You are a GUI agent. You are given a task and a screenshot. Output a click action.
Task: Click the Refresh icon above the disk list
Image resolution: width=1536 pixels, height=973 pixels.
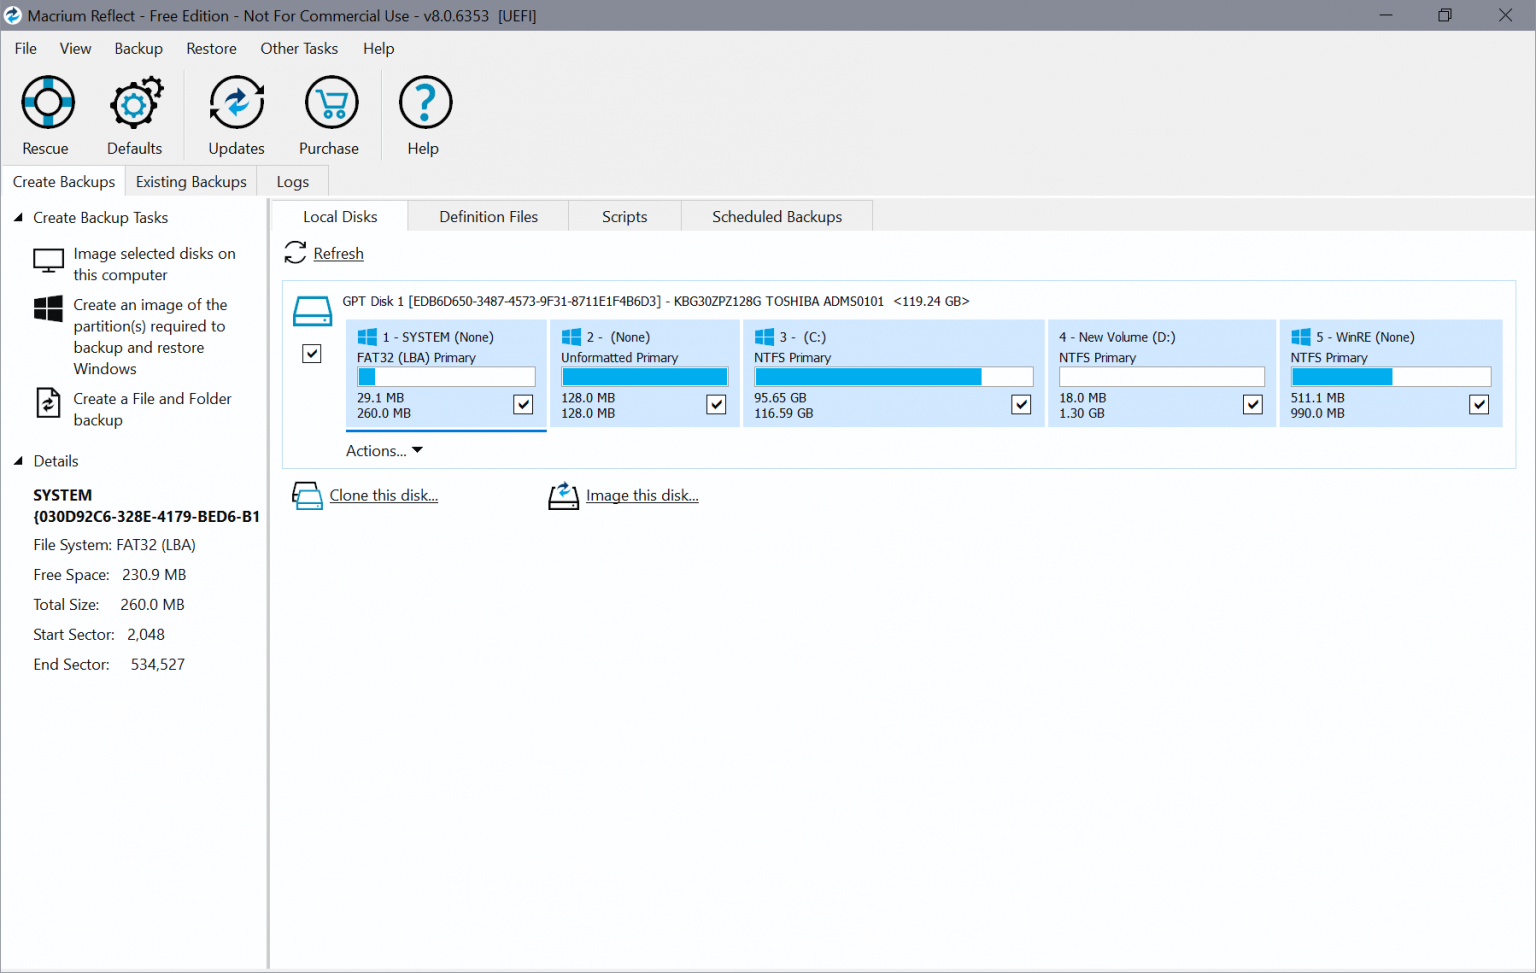295,253
